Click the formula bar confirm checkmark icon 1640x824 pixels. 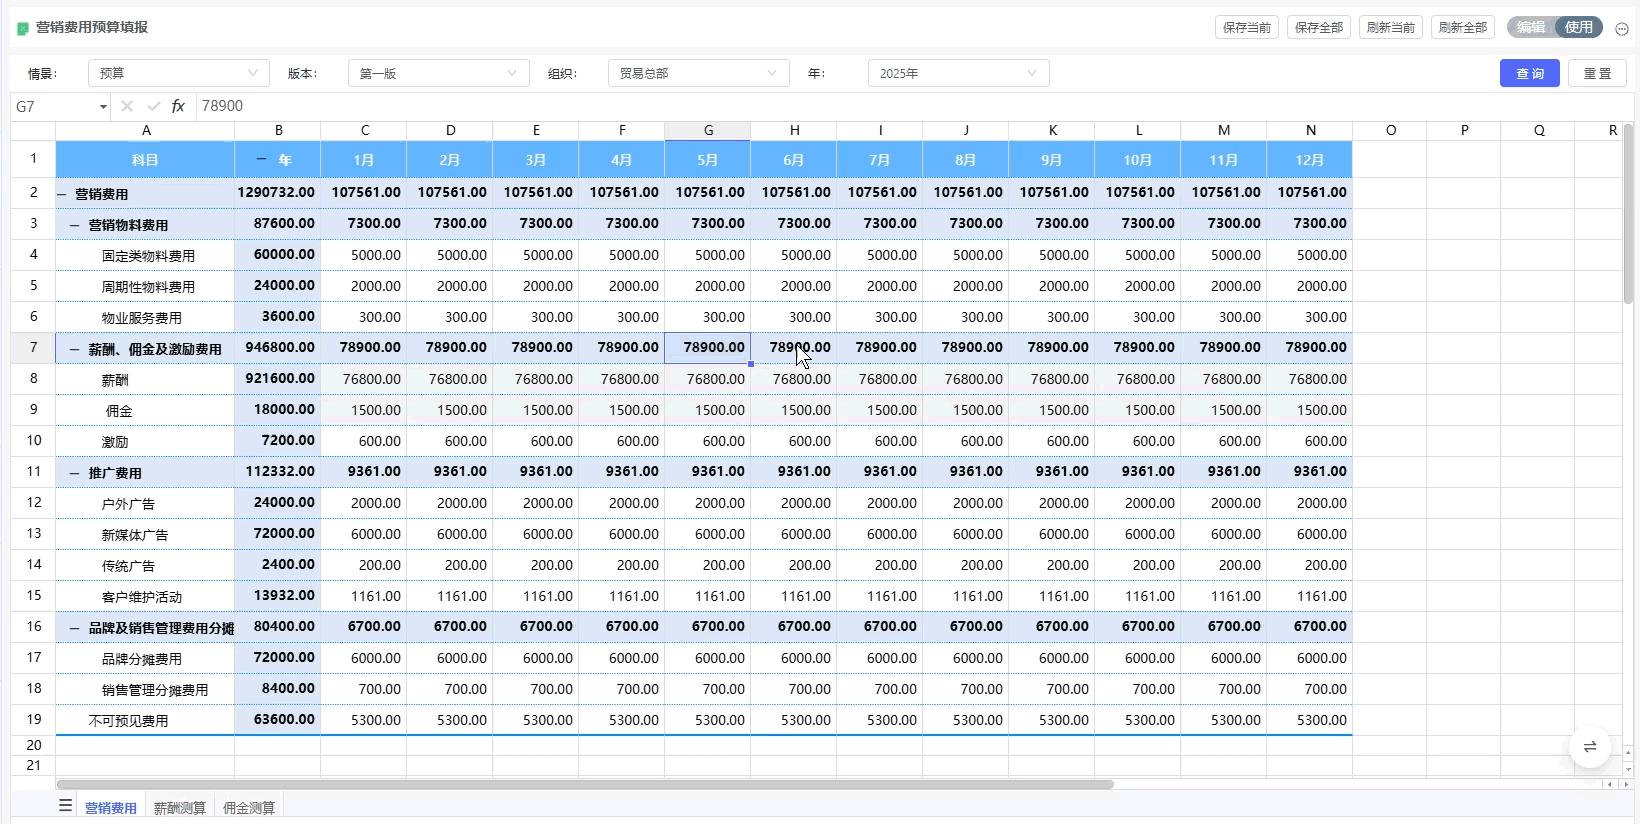tap(153, 106)
